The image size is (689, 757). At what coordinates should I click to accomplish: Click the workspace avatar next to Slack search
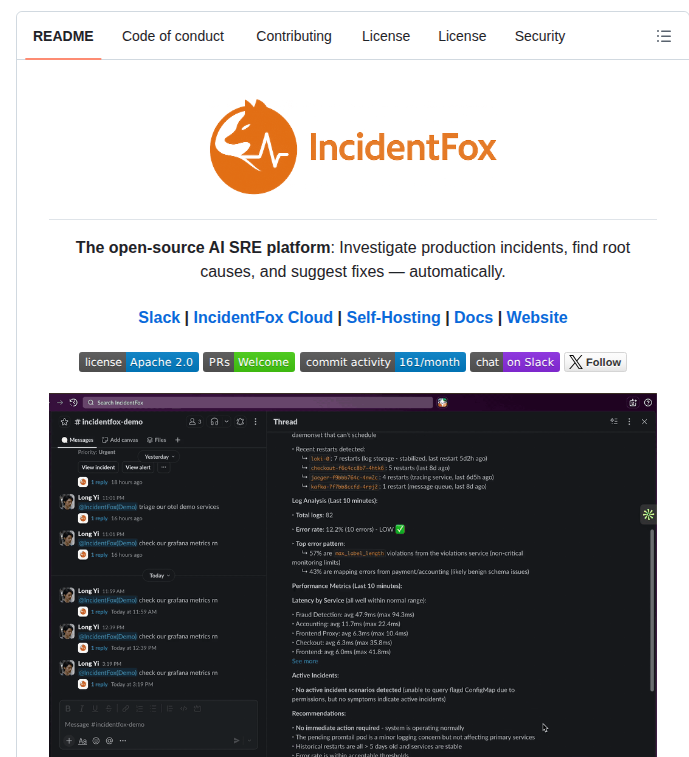pos(442,402)
